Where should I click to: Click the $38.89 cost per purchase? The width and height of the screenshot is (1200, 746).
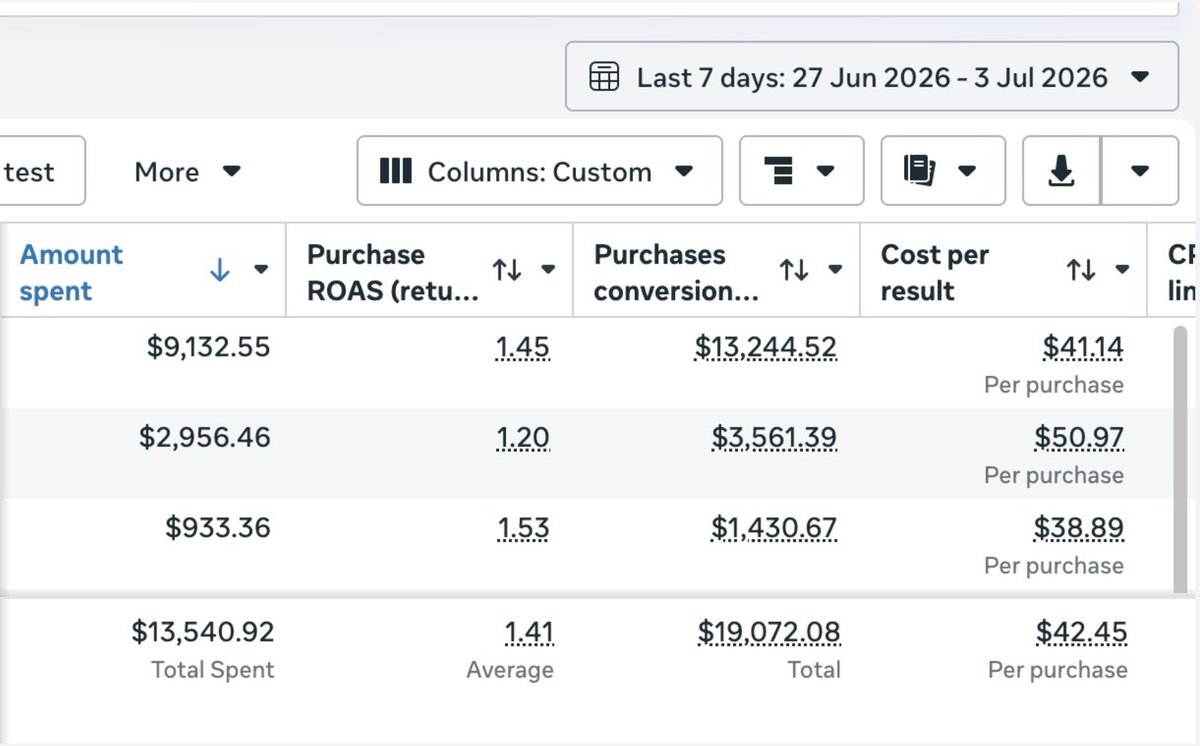1079,528
